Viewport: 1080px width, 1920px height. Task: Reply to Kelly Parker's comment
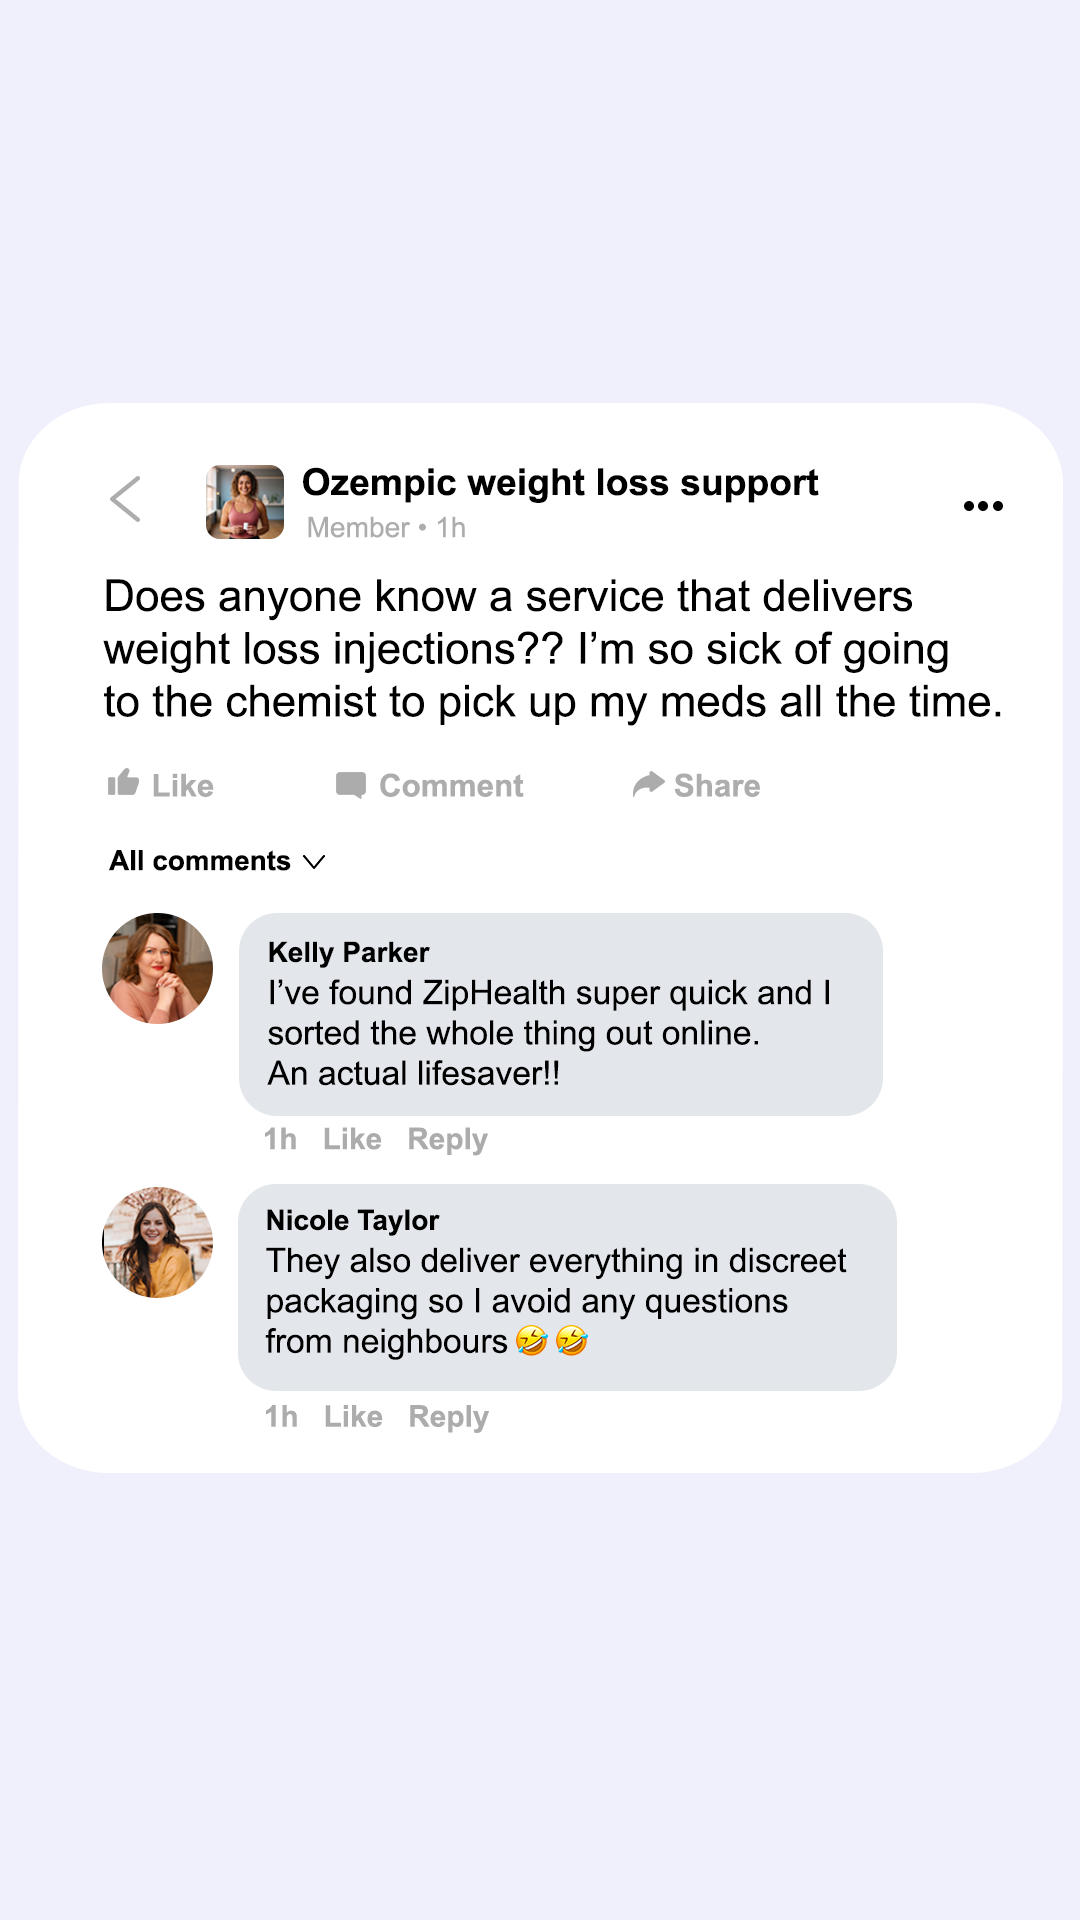447,1139
